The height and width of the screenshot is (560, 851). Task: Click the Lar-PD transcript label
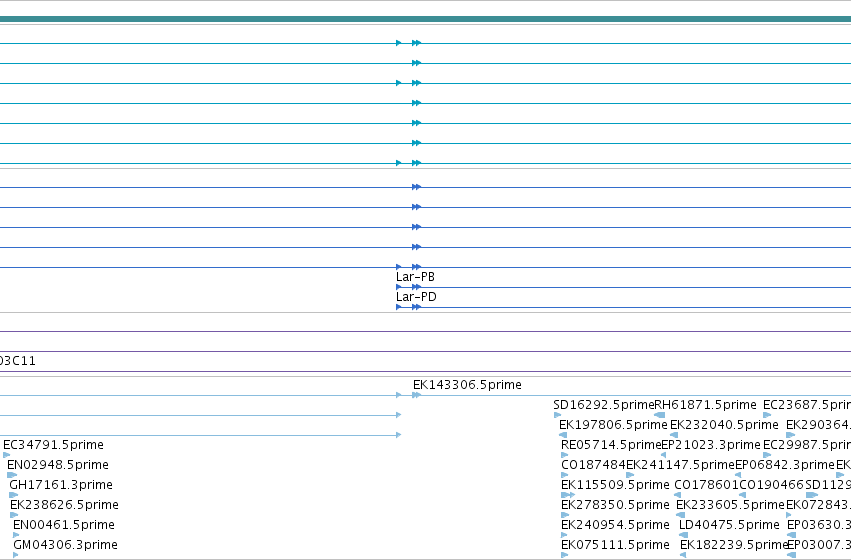click(x=416, y=297)
